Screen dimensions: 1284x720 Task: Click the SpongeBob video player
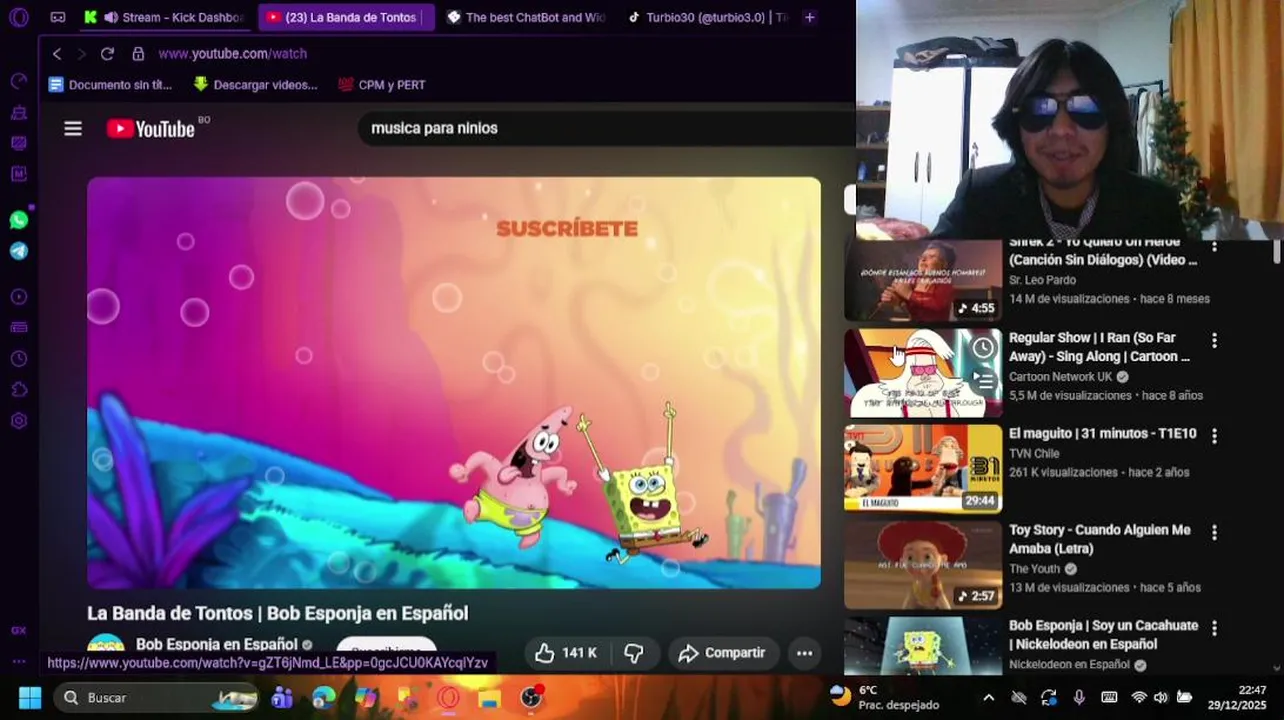[454, 383]
